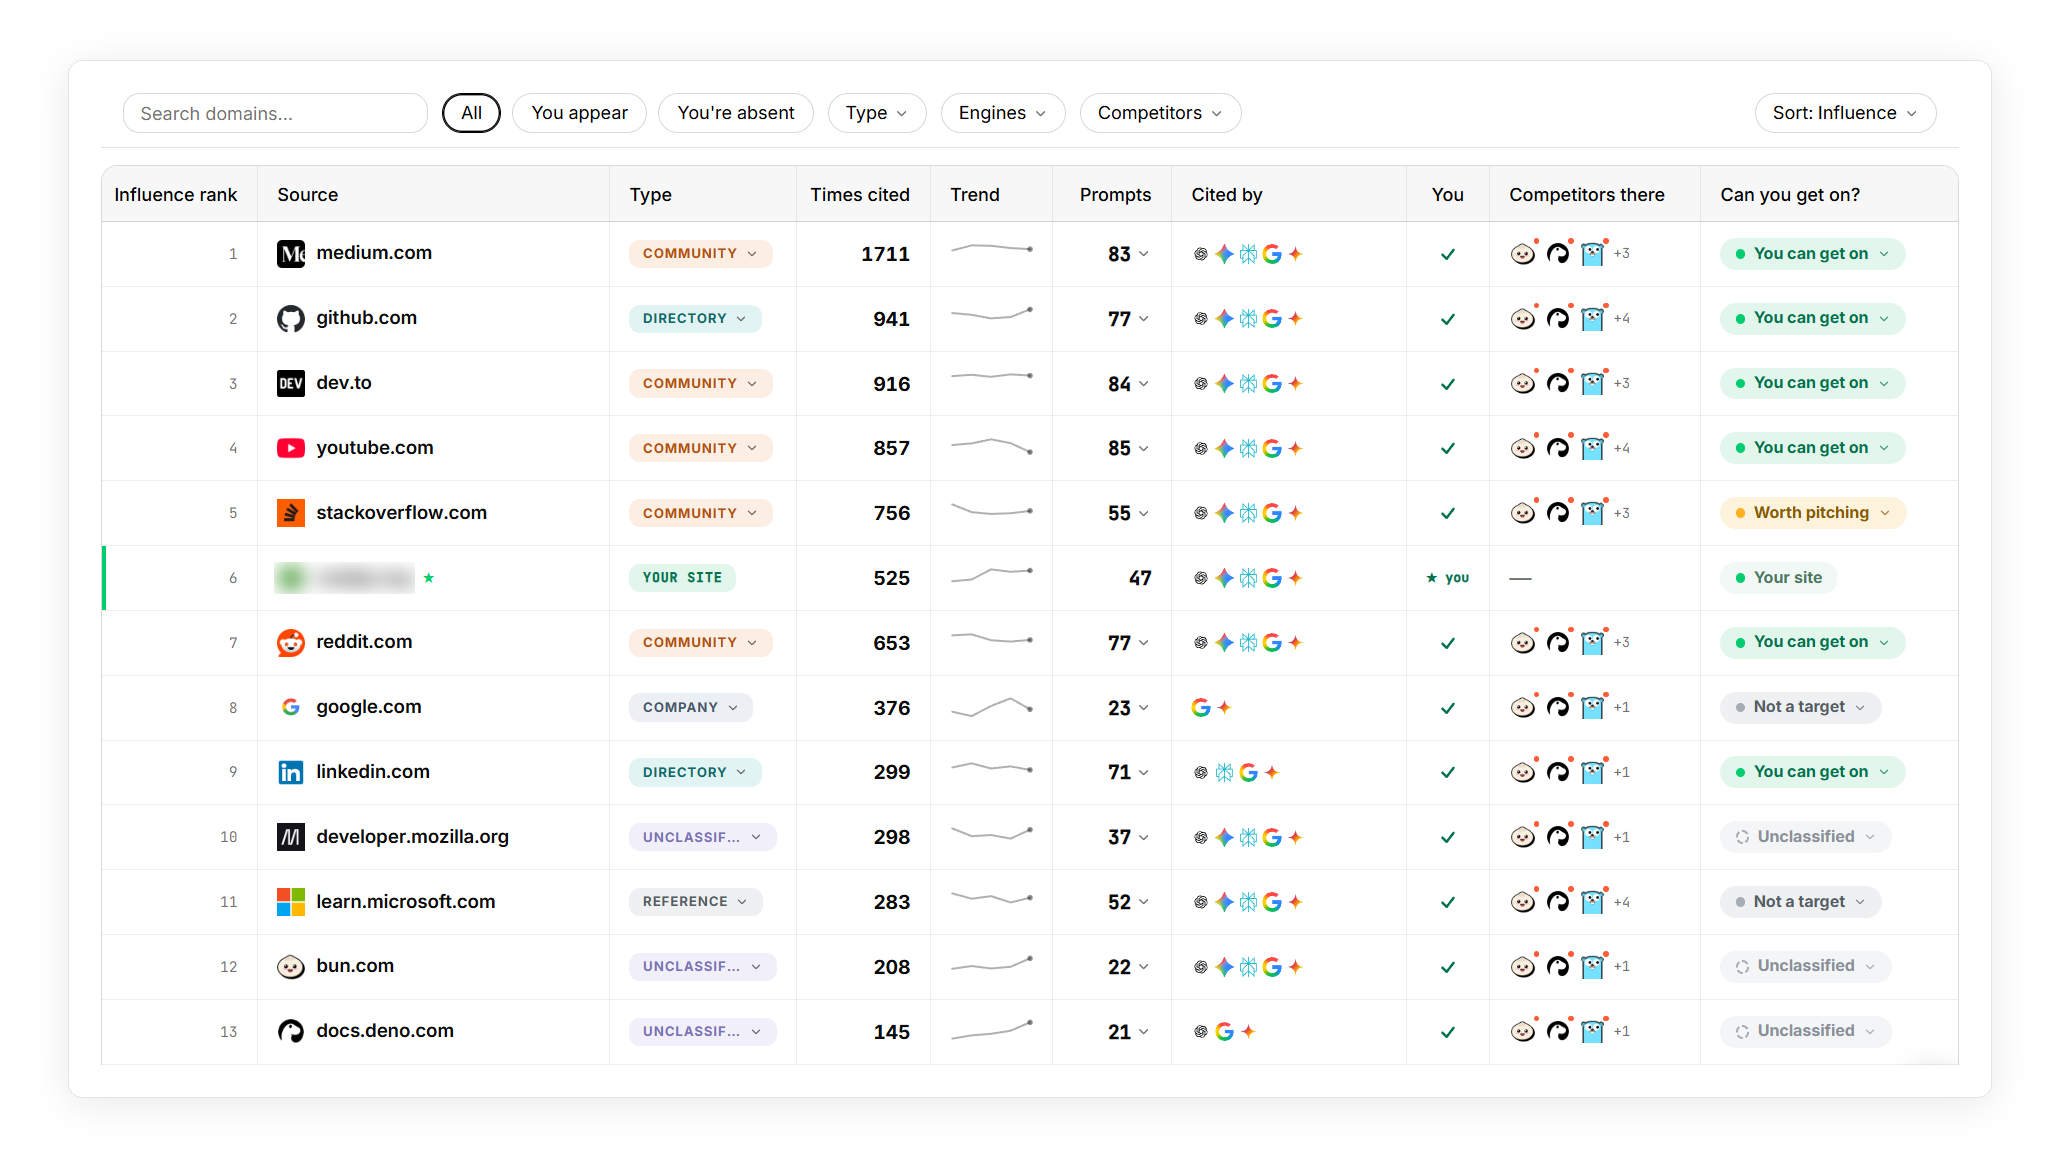Screen dimensions: 2060x1168
Task: Expand the 85 prompts in youtube.com row
Action: (x=1128, y=449)
